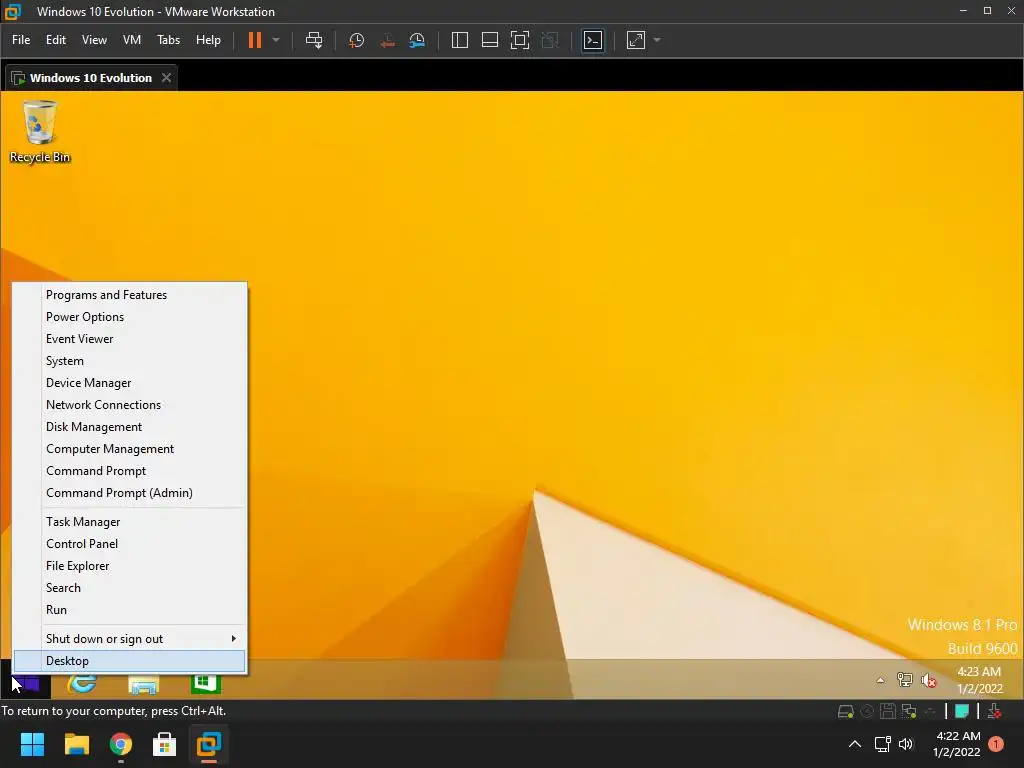This screenshot has height=768, width=1024.
Task: Close the Windows 10 Evolution tab
Action: (x=167, y=78)
